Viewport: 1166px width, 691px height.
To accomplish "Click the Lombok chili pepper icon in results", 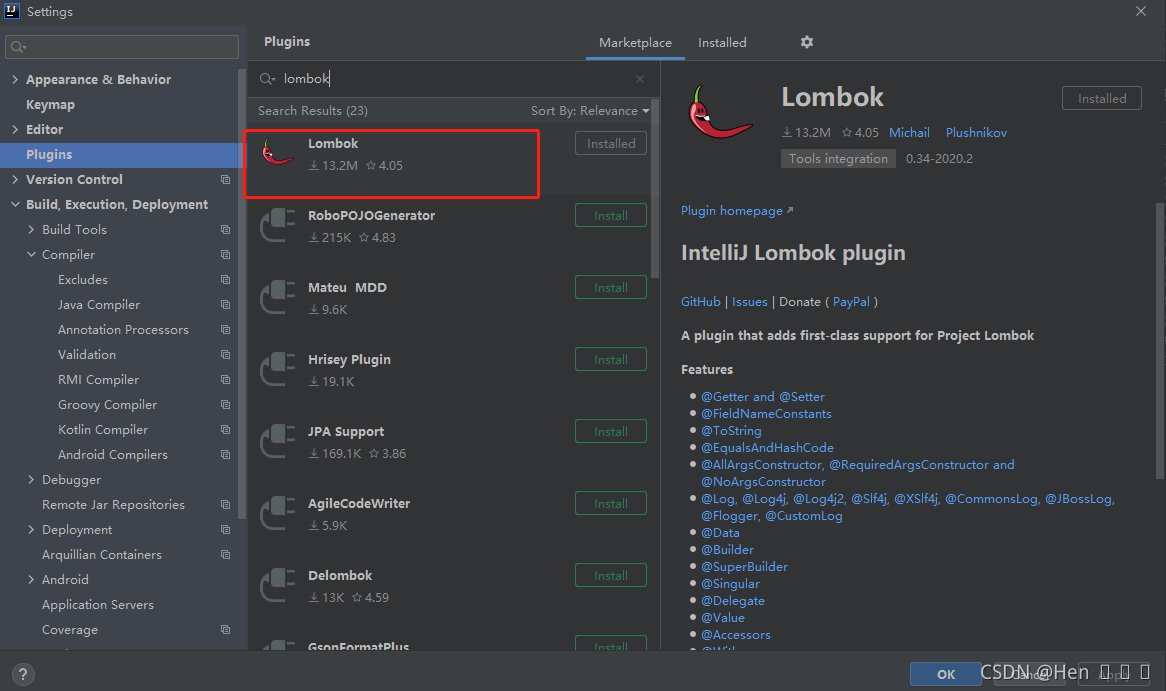I will coord(277,153).
